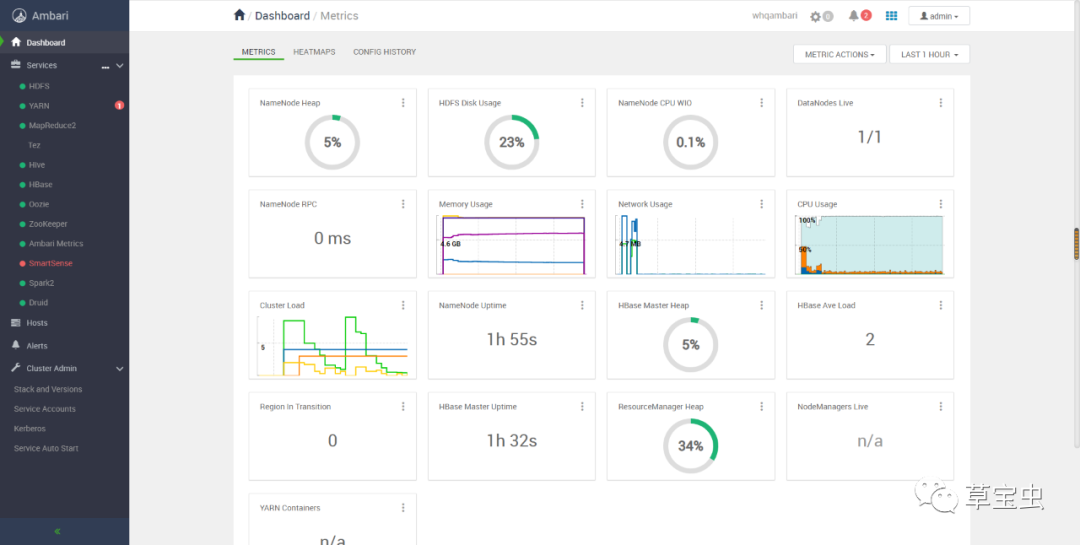Open Memory Usage widget options menu
This screenshot has width=1080, height=545.
582,204
